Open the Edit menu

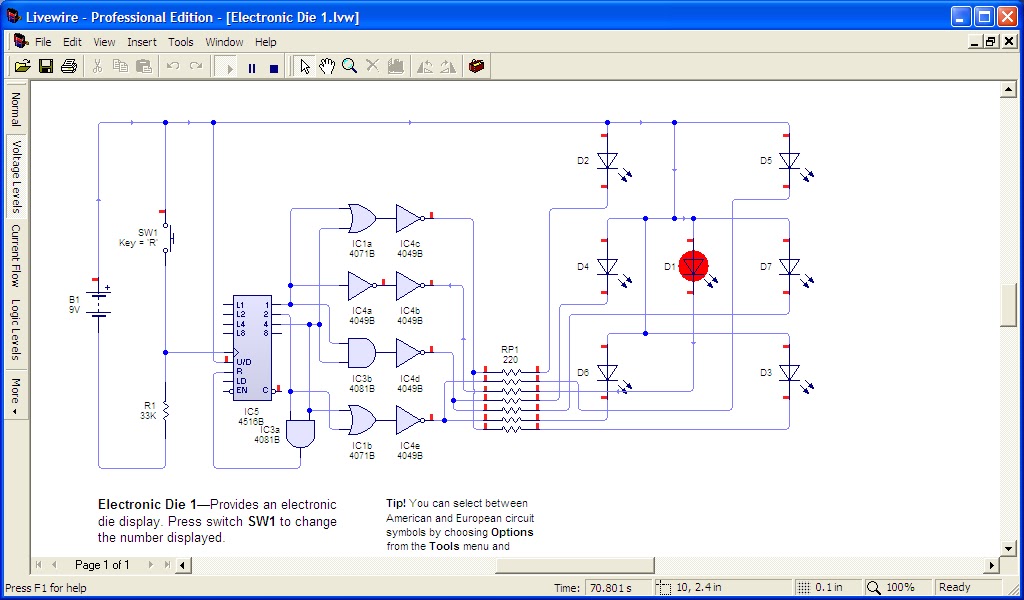coord(72,42)
